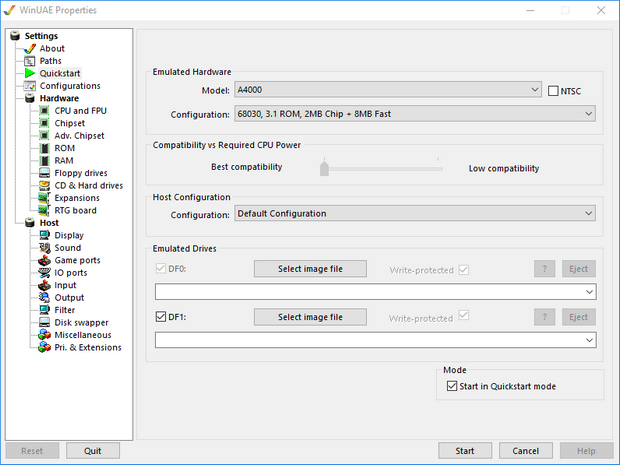Click the DF1 Eject button
This screenshot has width=620, height=465.
pyautogui.click(x=578, y=317)
